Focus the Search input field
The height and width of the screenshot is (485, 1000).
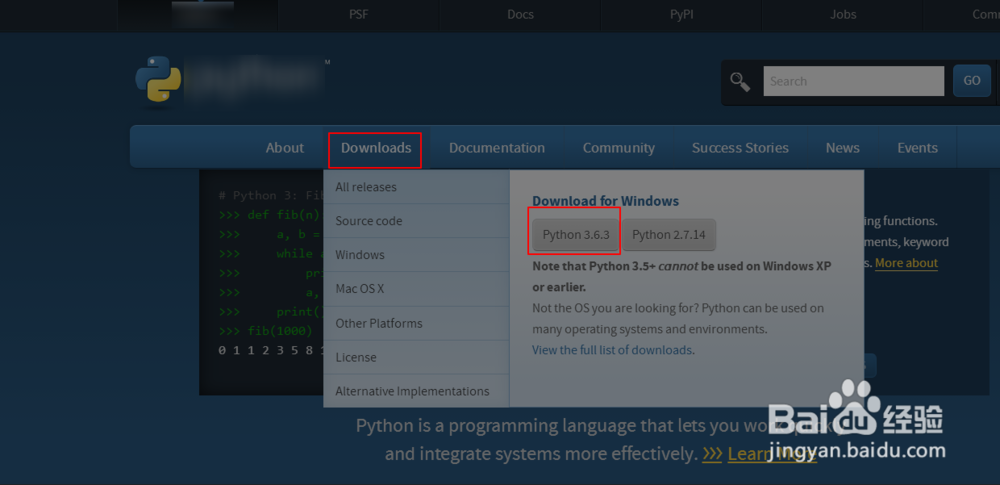853,81
